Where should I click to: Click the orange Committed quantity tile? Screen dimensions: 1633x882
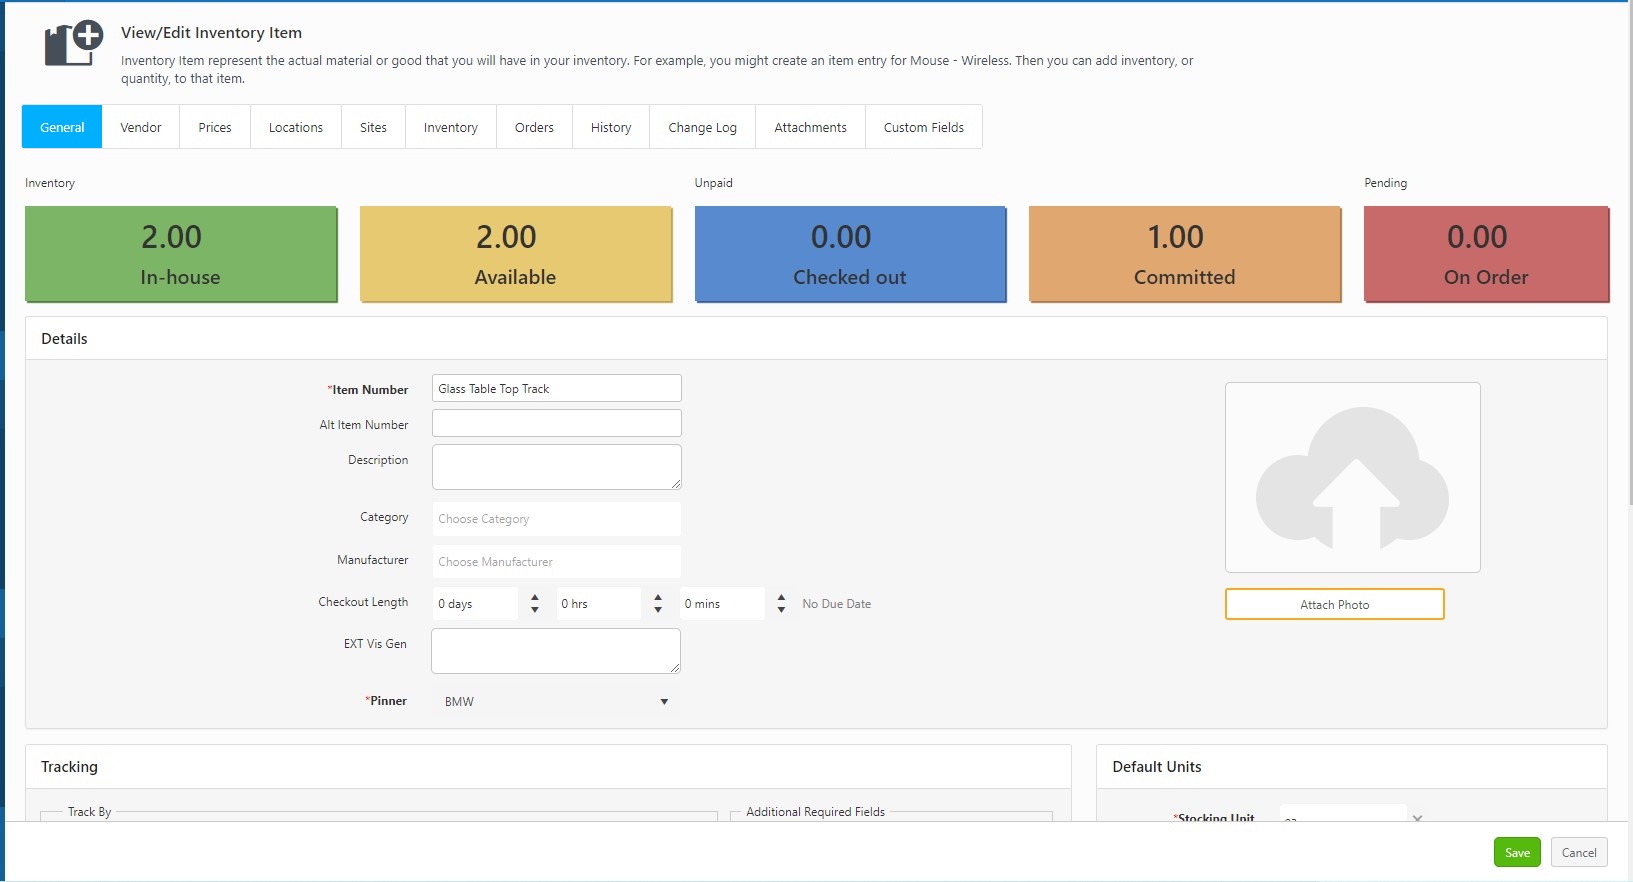pyautogui.click(x=1184, y=254)
